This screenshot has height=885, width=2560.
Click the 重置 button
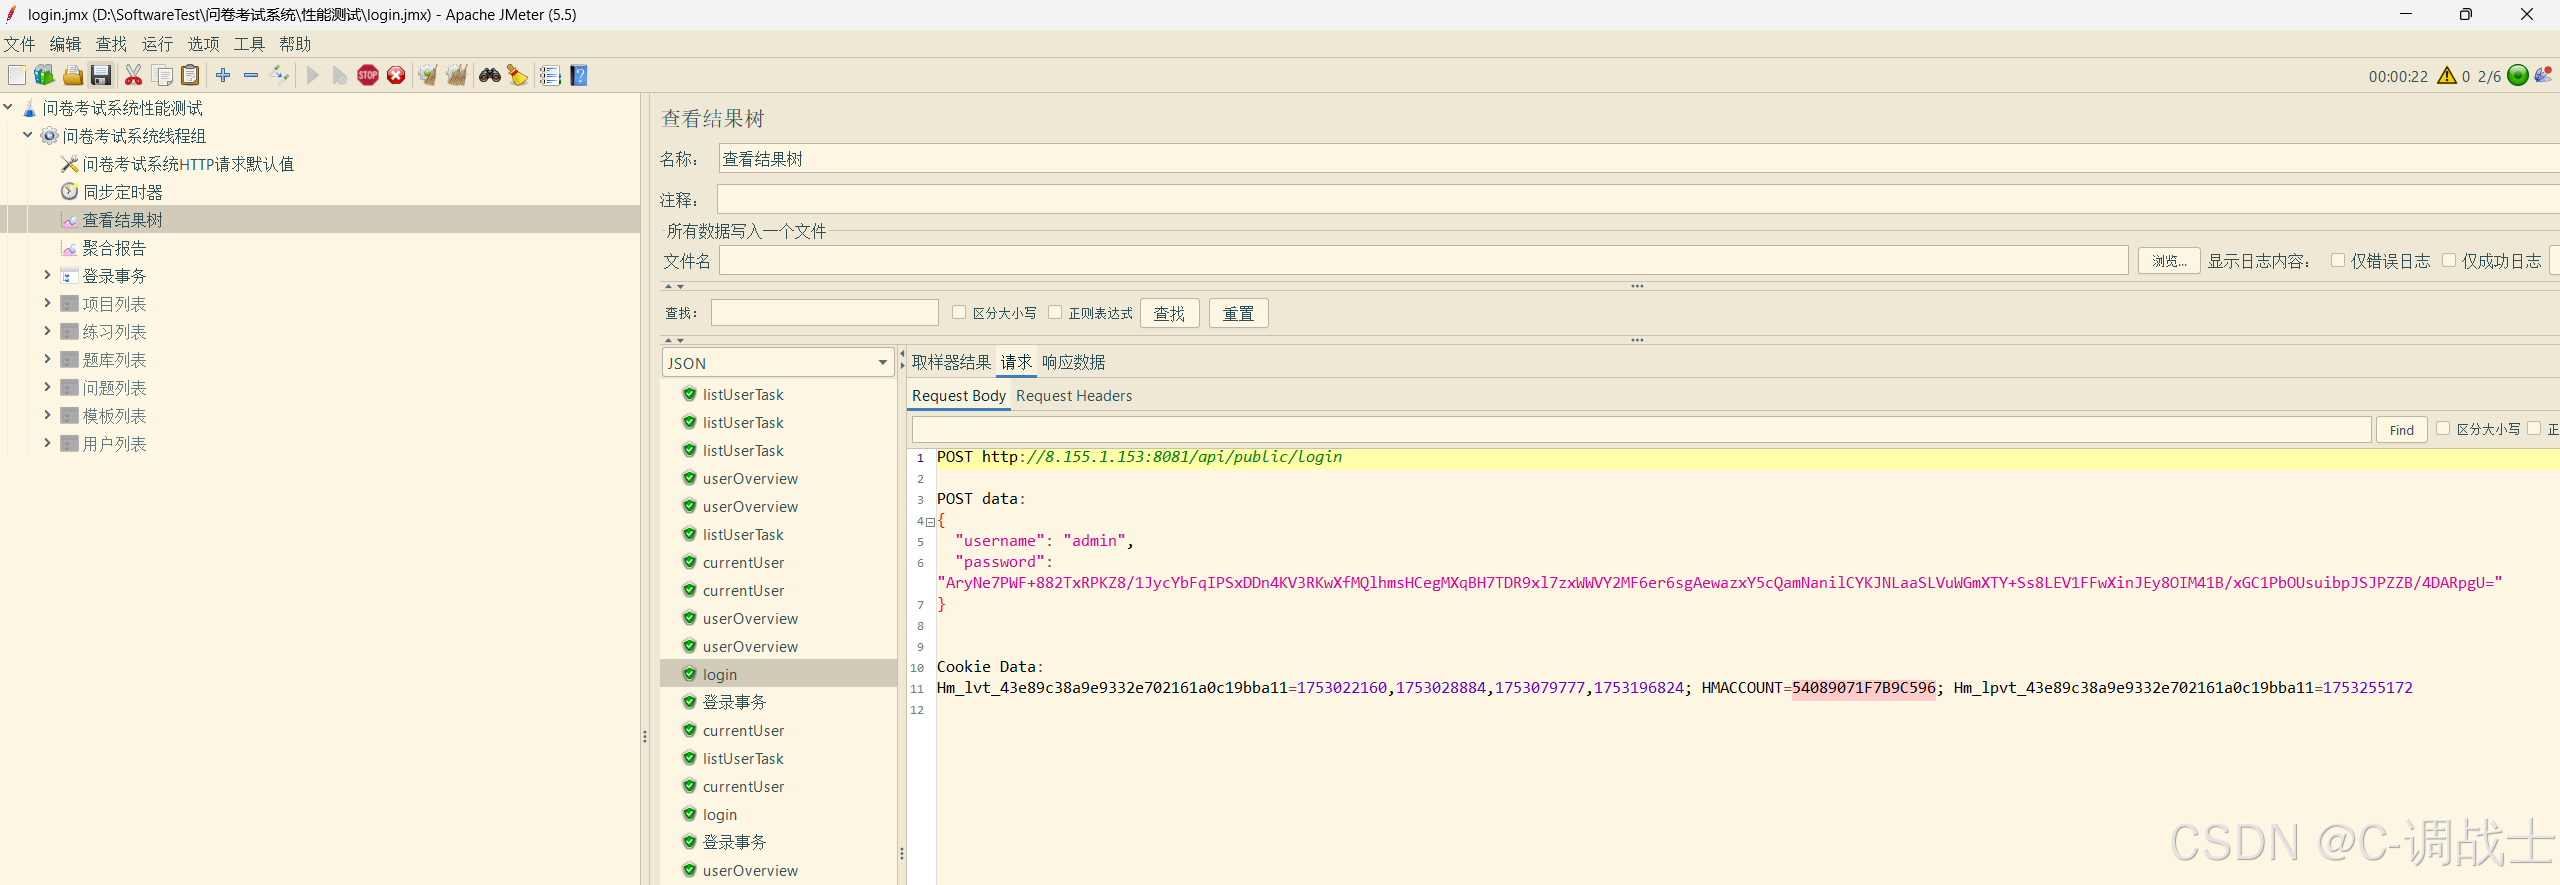tap(1238, 314)
